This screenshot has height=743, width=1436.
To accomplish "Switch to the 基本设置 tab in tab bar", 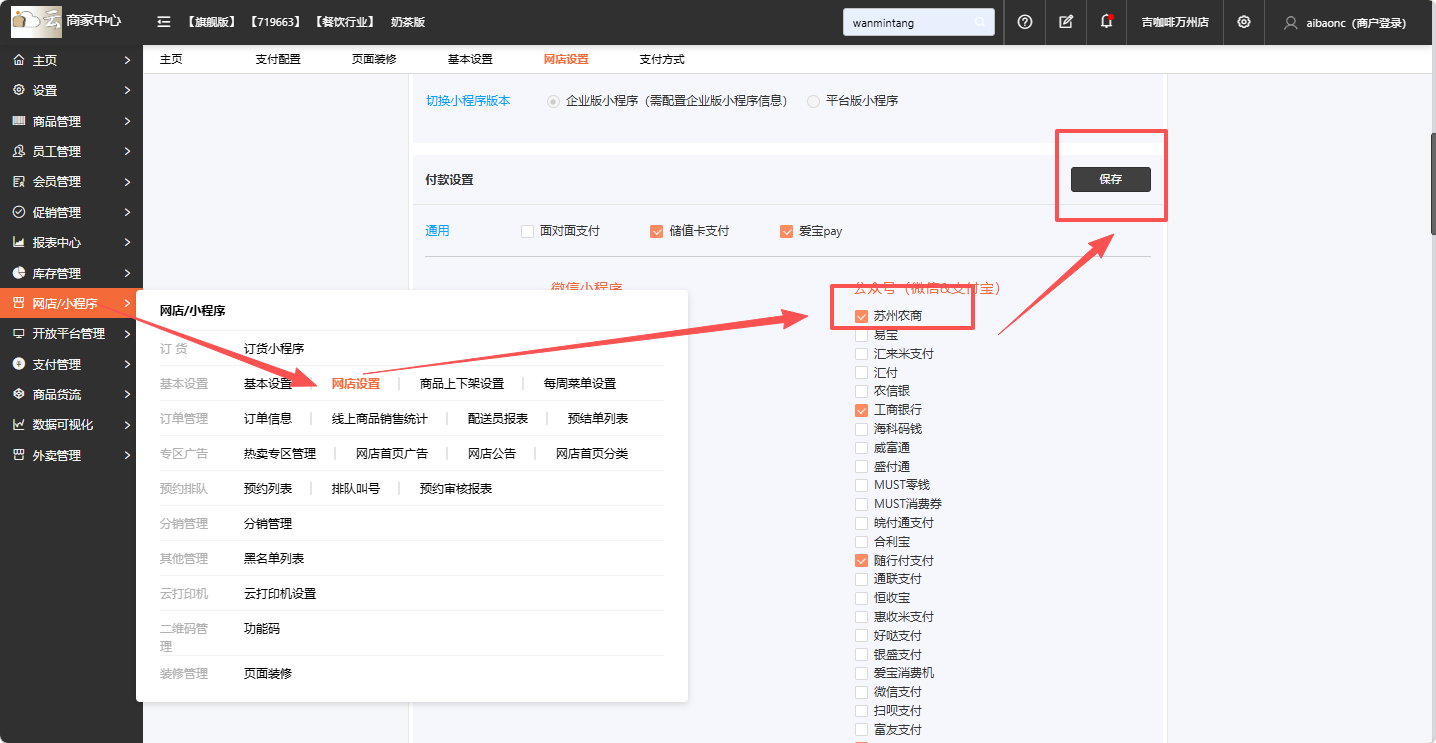I will (x=470, y=60).
